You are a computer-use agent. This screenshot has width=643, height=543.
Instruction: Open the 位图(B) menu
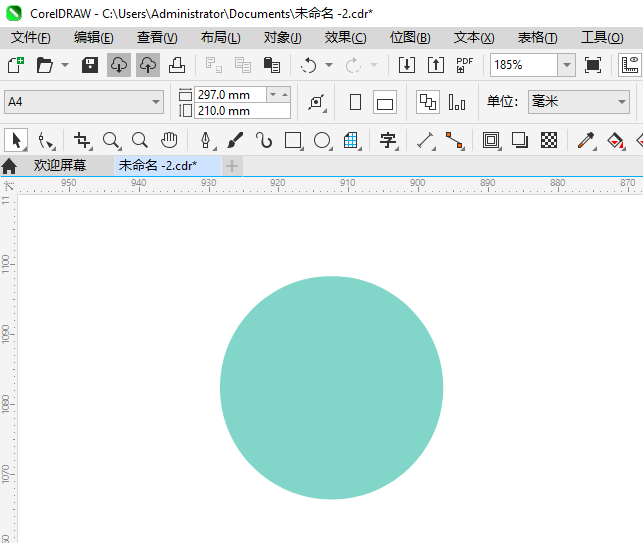[410, 38]
